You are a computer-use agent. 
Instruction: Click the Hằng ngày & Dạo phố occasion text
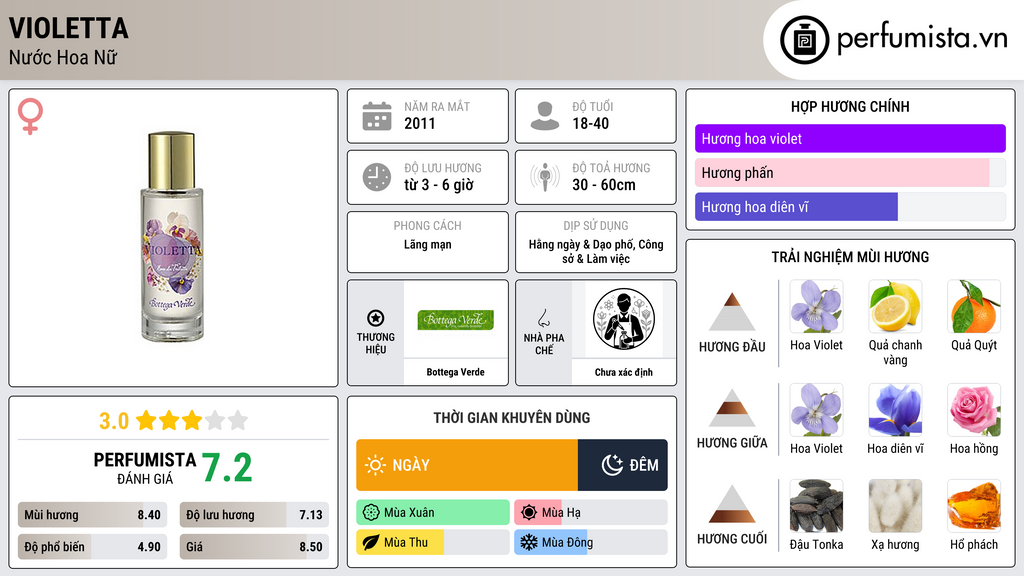596,251
